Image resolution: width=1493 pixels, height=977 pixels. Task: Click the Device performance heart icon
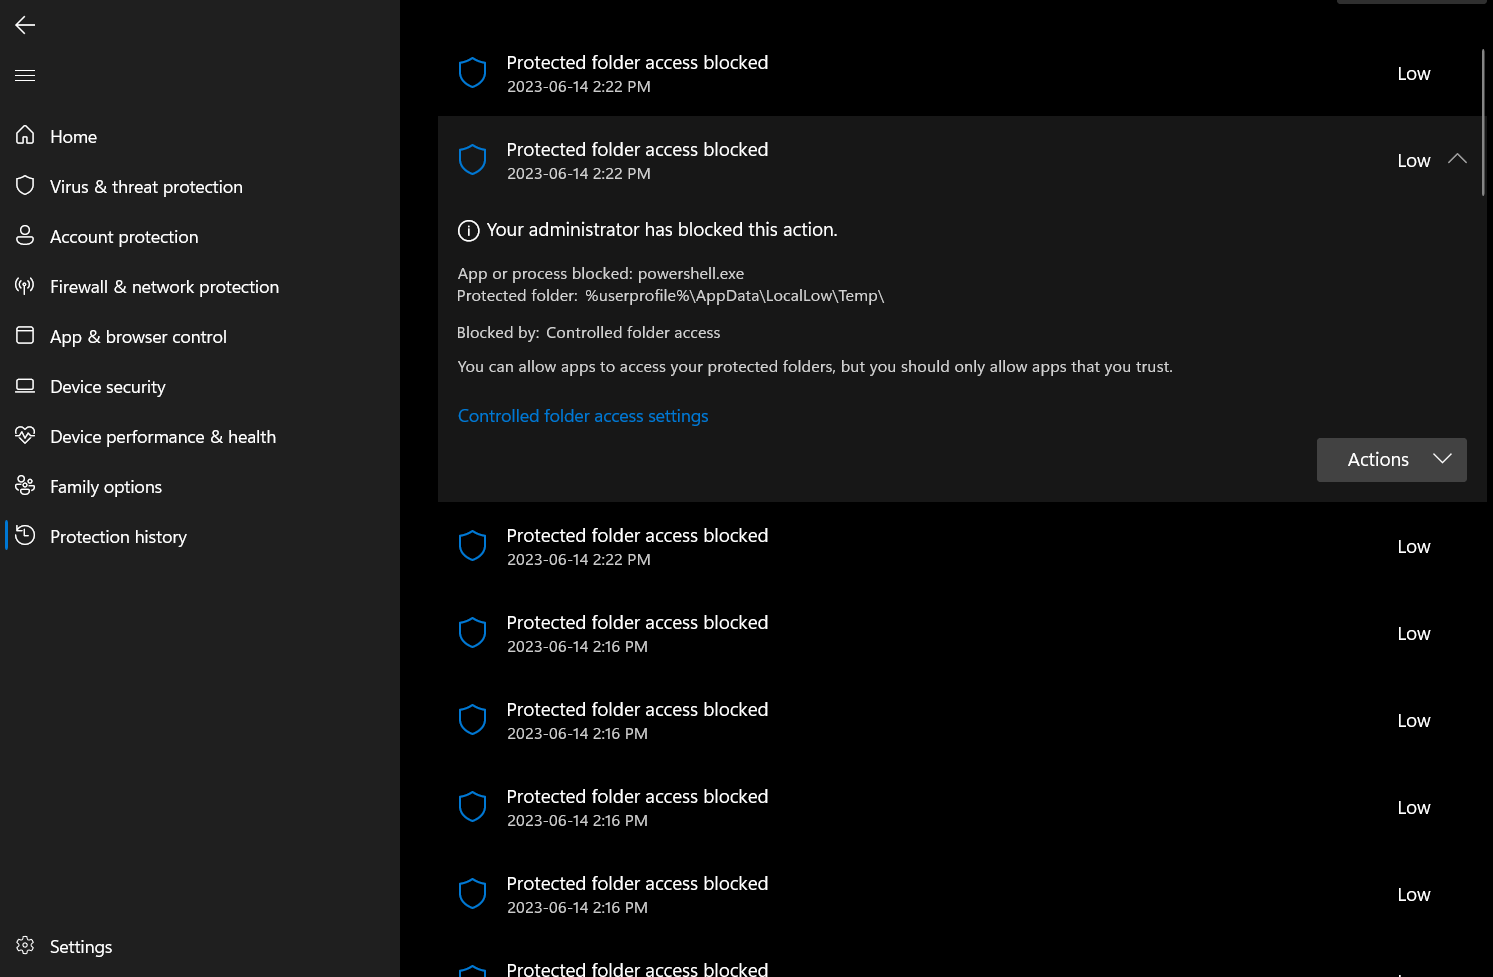point(25,435)
